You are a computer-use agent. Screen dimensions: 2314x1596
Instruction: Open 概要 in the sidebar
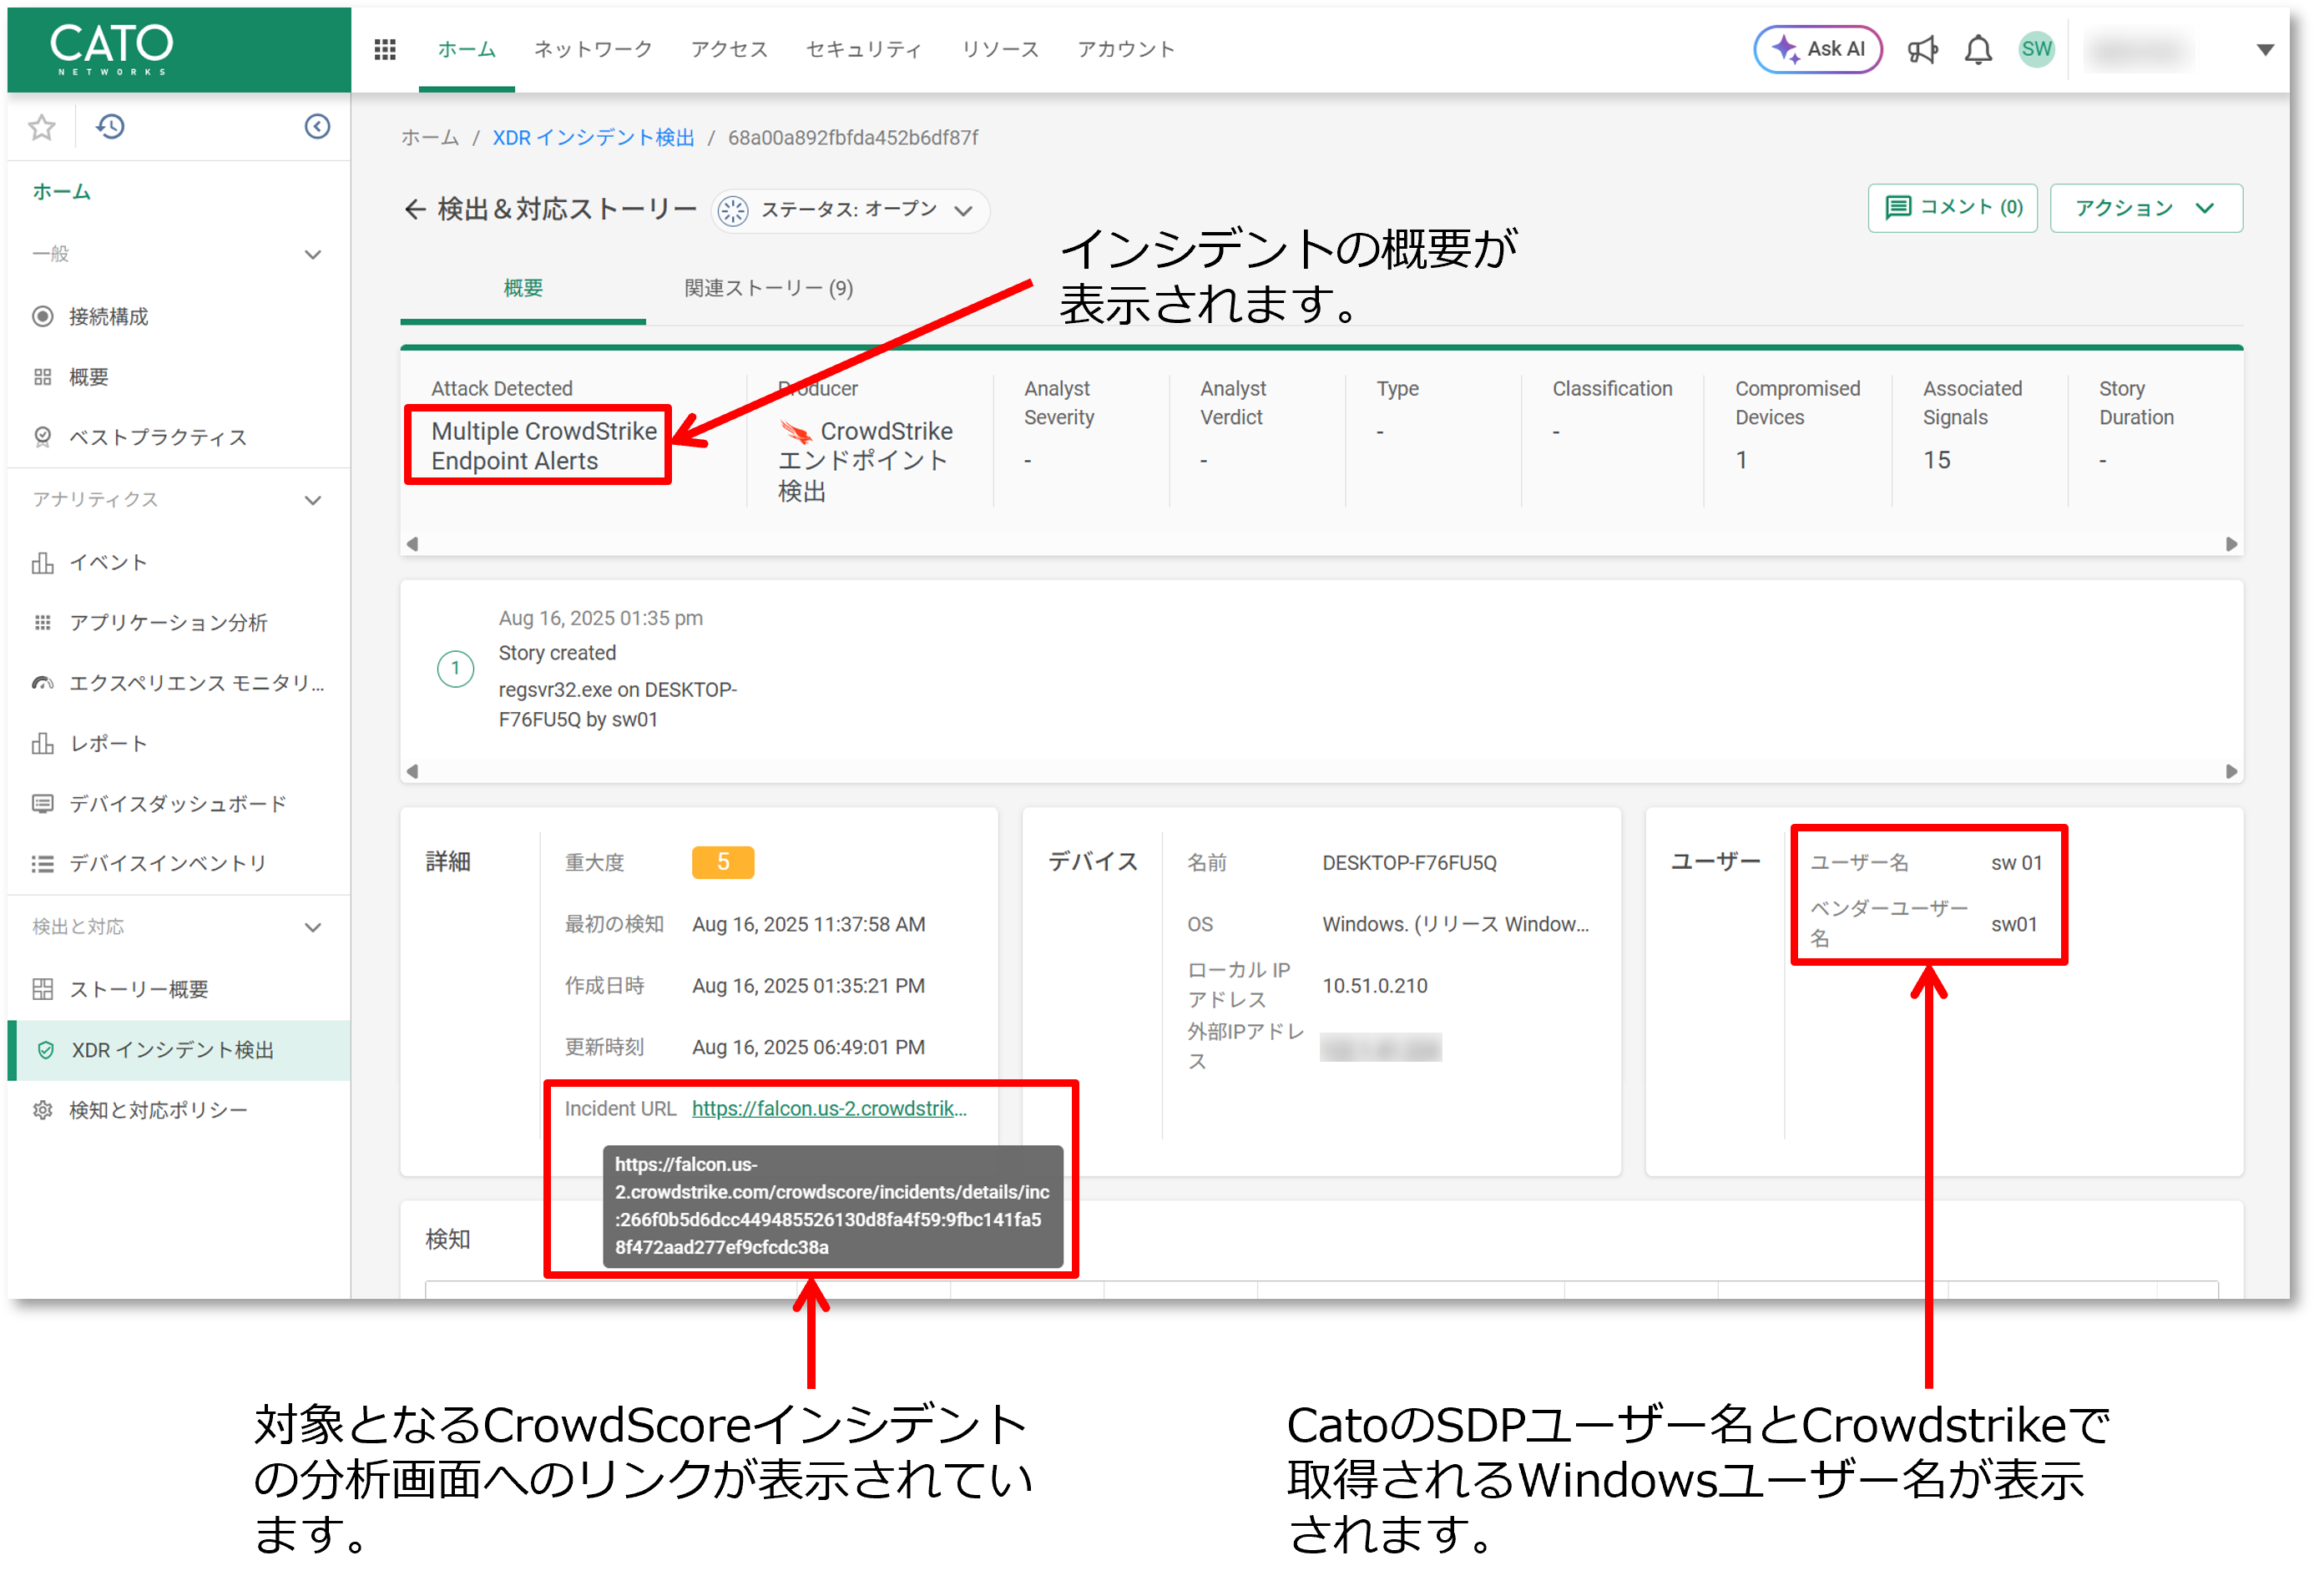point(88,377)
